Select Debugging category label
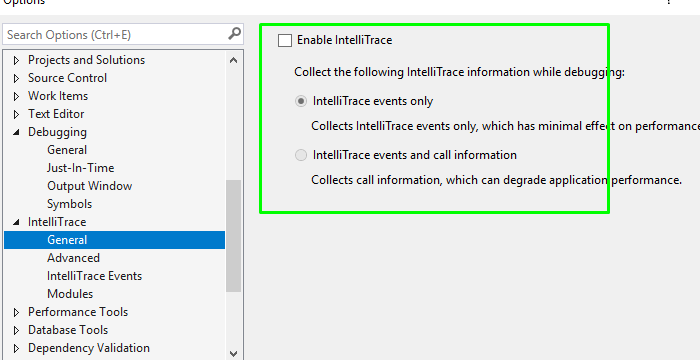Screen dimensions: 700x360 [x=58, y=132]
